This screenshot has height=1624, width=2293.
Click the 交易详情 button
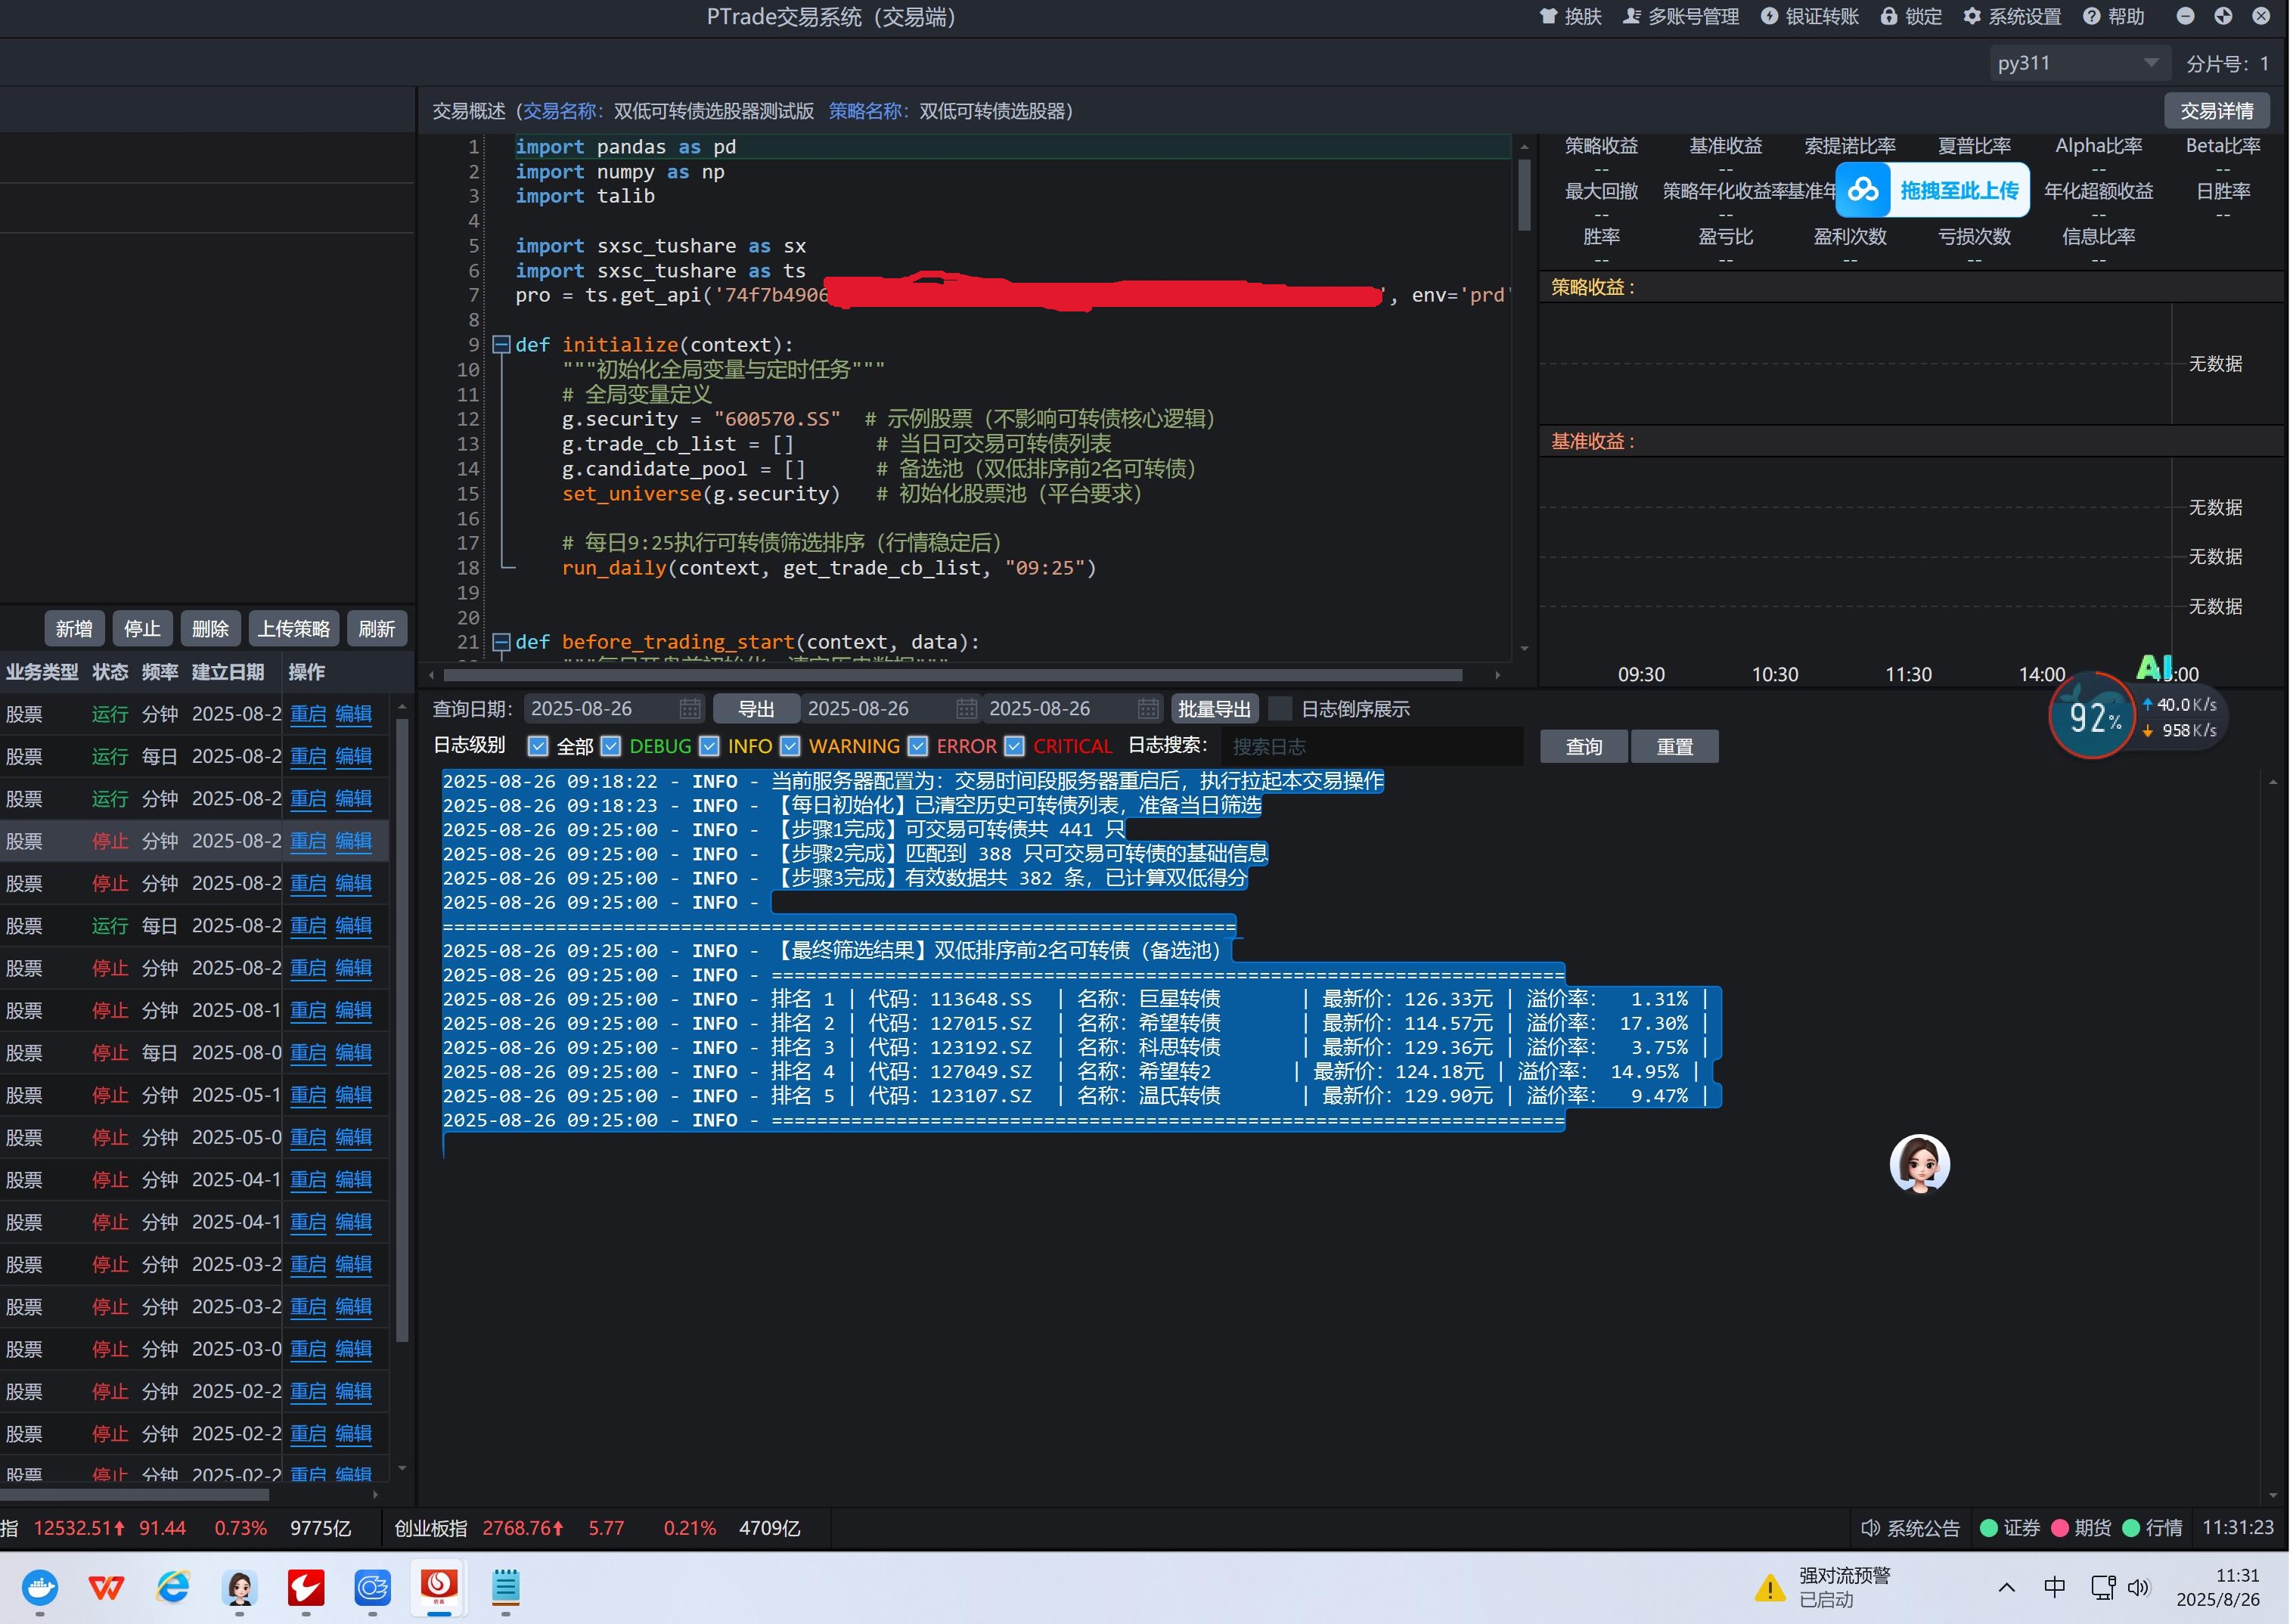pos(2217,111)
